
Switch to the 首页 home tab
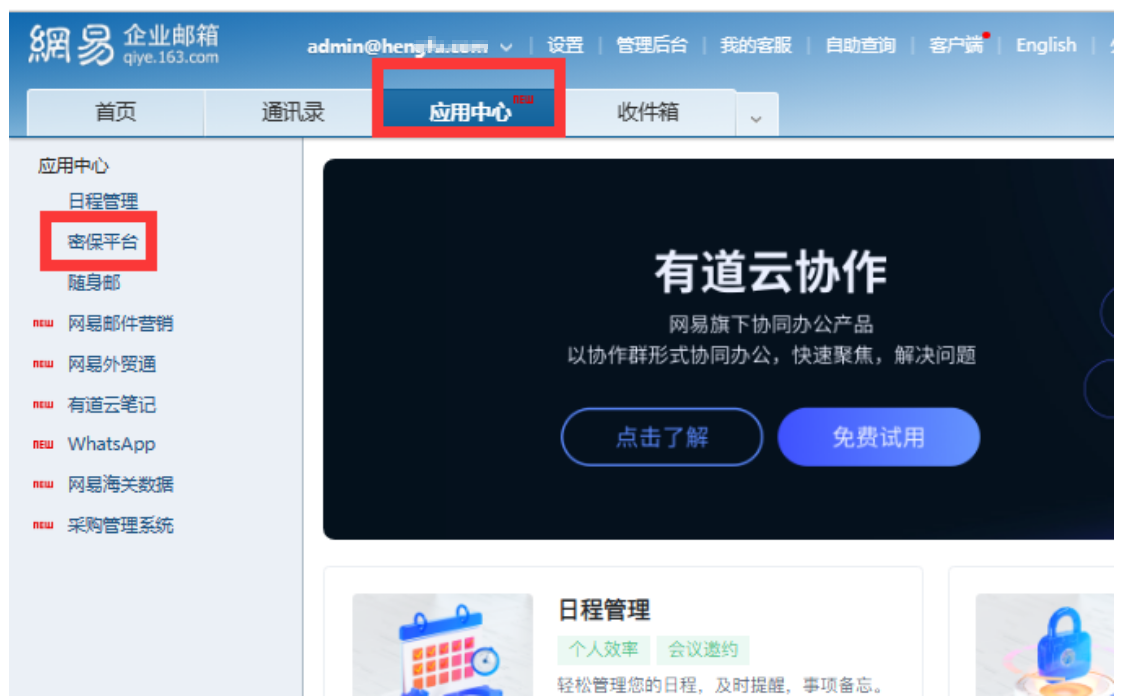coord(115,112)
